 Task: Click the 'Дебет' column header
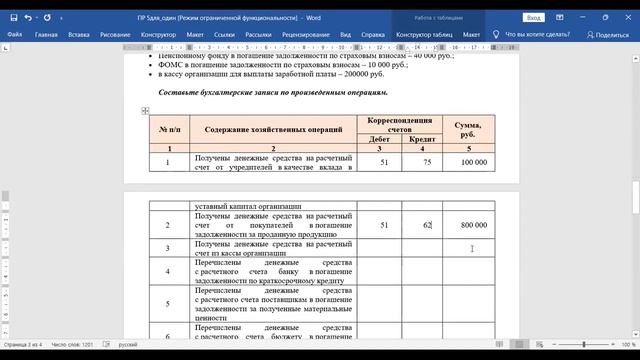[379, 139]
